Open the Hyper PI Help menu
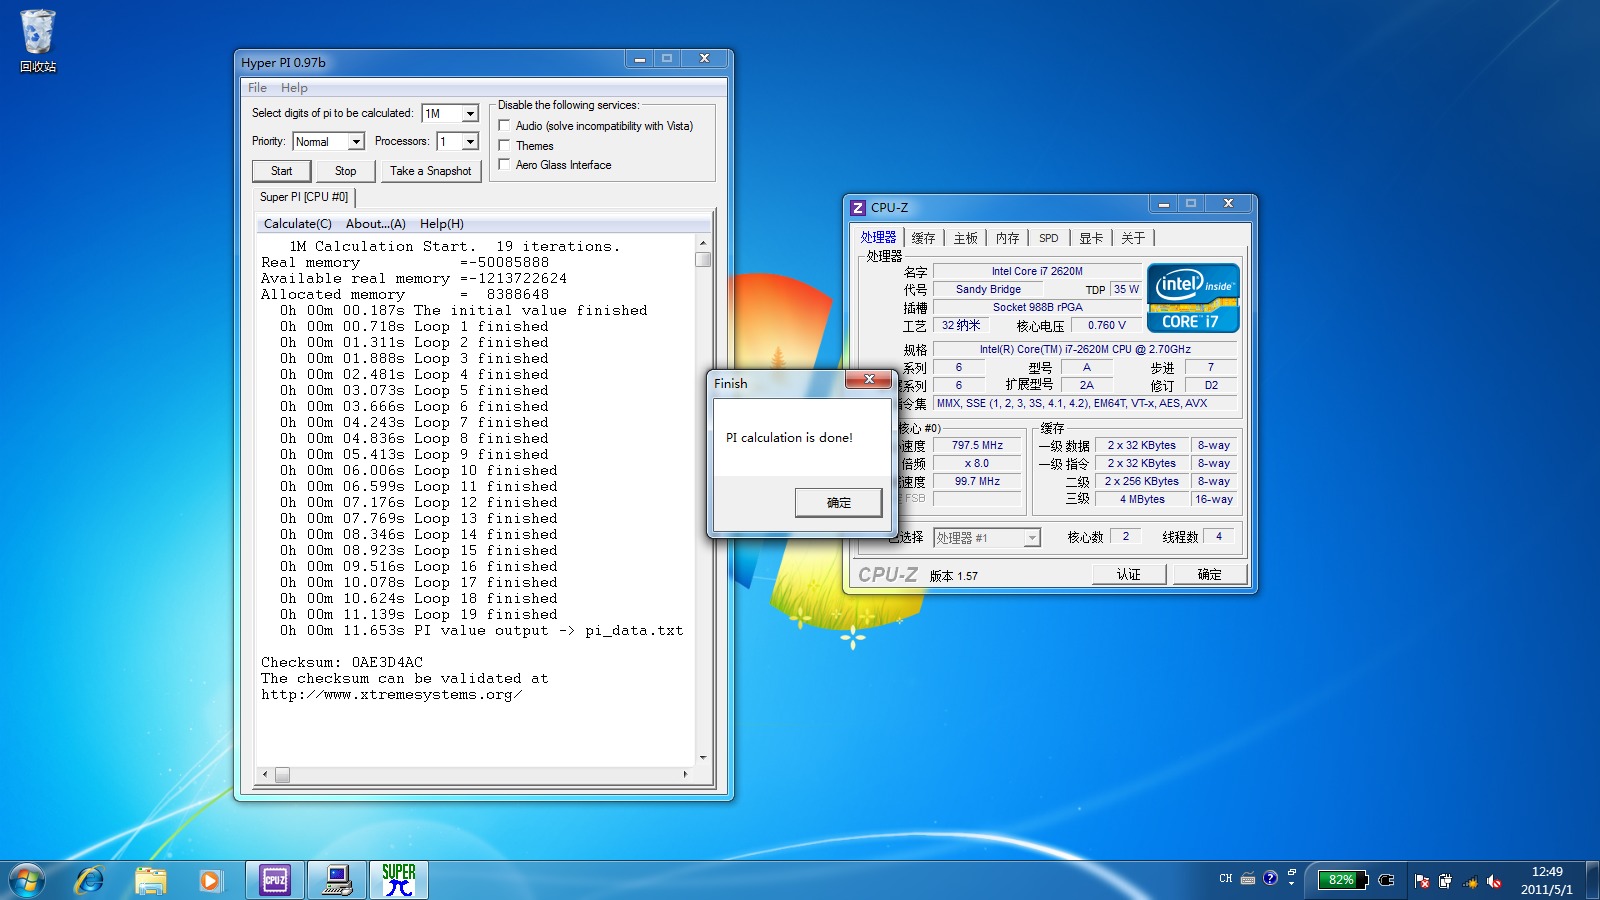This screenshot has width=1600, height=900. 294,88
